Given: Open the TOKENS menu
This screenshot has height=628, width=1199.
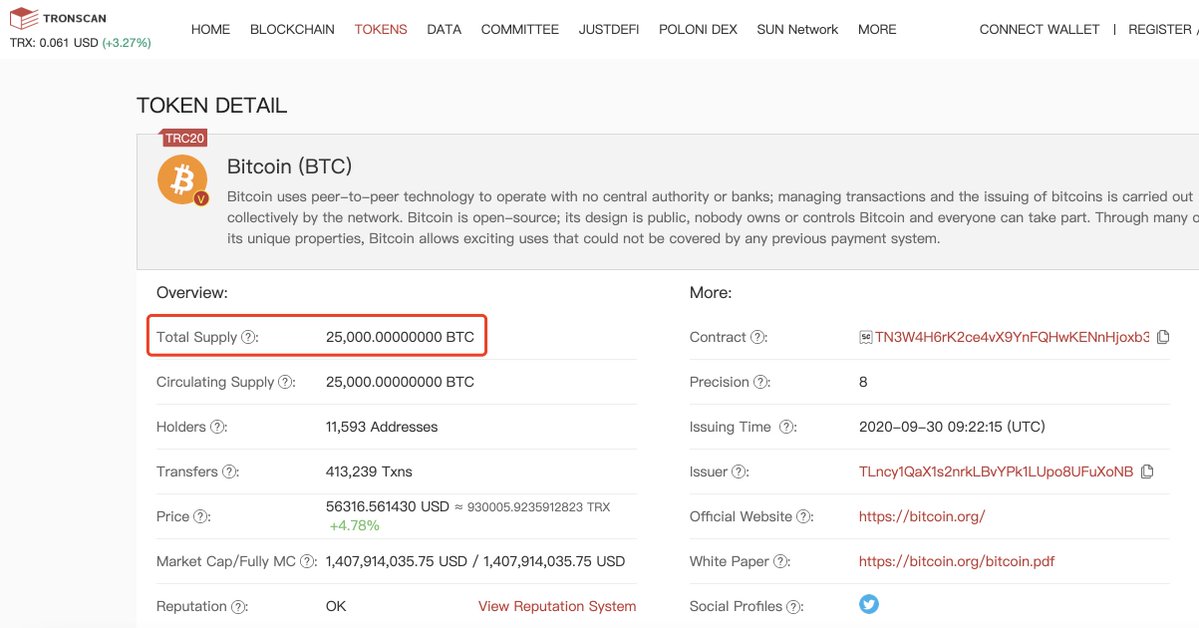Looking at the screenshot, I should point(381,29).
